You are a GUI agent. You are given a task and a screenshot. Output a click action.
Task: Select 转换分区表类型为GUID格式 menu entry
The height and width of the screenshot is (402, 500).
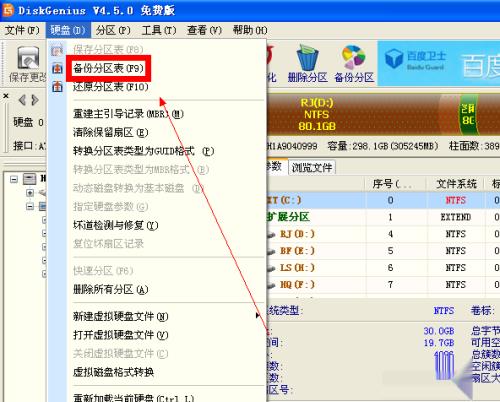coord(144,151)
